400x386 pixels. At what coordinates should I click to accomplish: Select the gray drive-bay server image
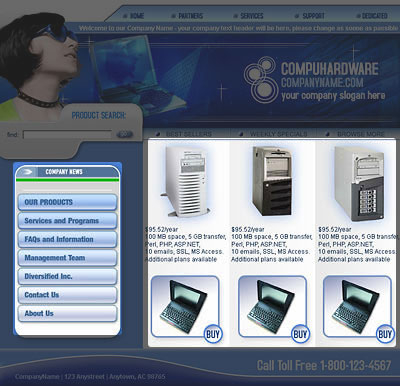point(359,184)
